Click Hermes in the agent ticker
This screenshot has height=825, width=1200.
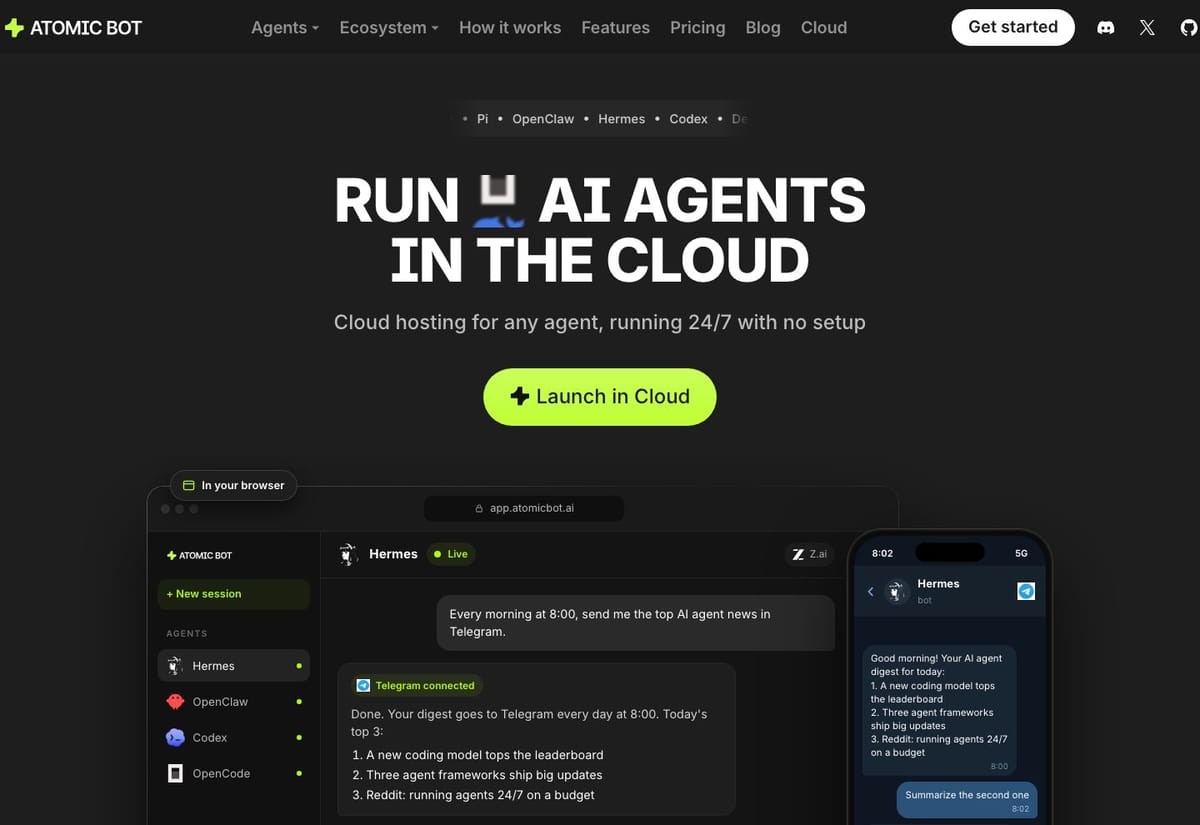(x=622, y=119)
